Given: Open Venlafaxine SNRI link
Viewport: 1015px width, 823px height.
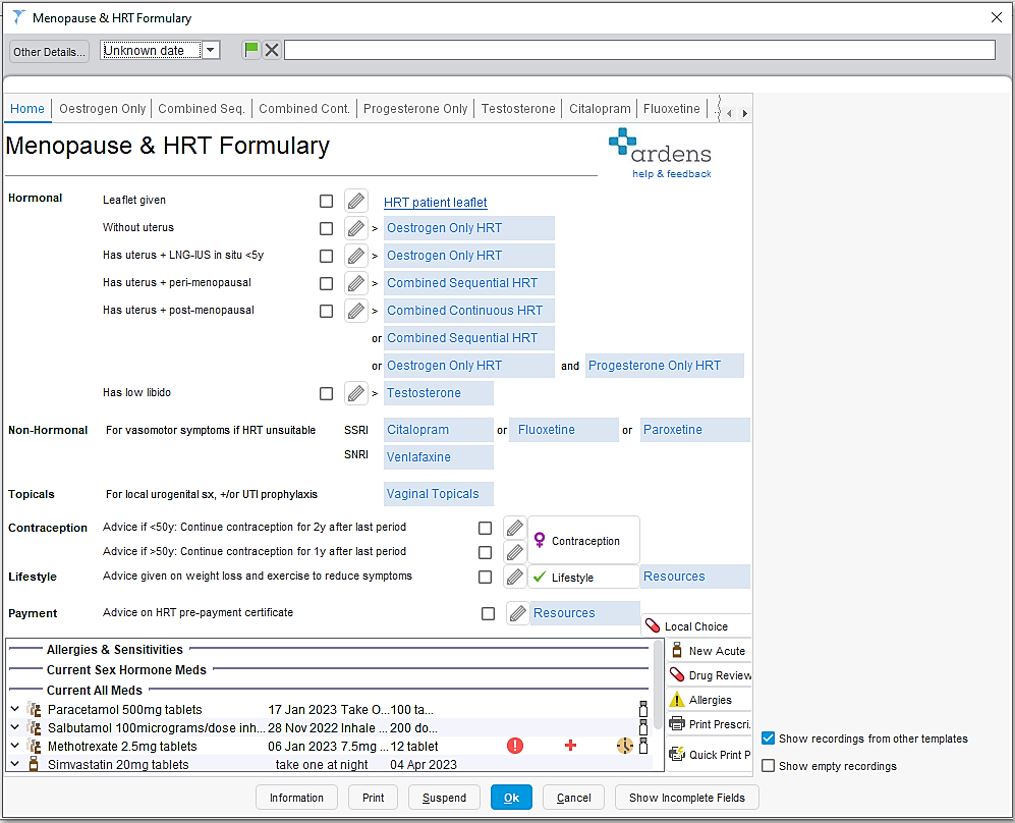Looking at the screenshot, I should click(x=438, y=457).
